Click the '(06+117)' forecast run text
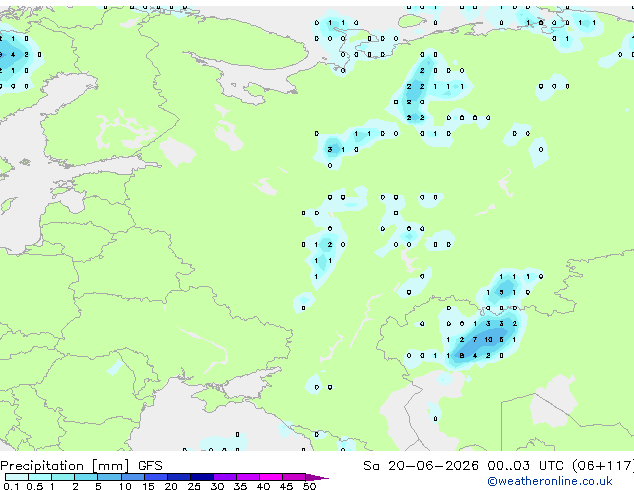634x490 pixels. (x=602, y=466)
